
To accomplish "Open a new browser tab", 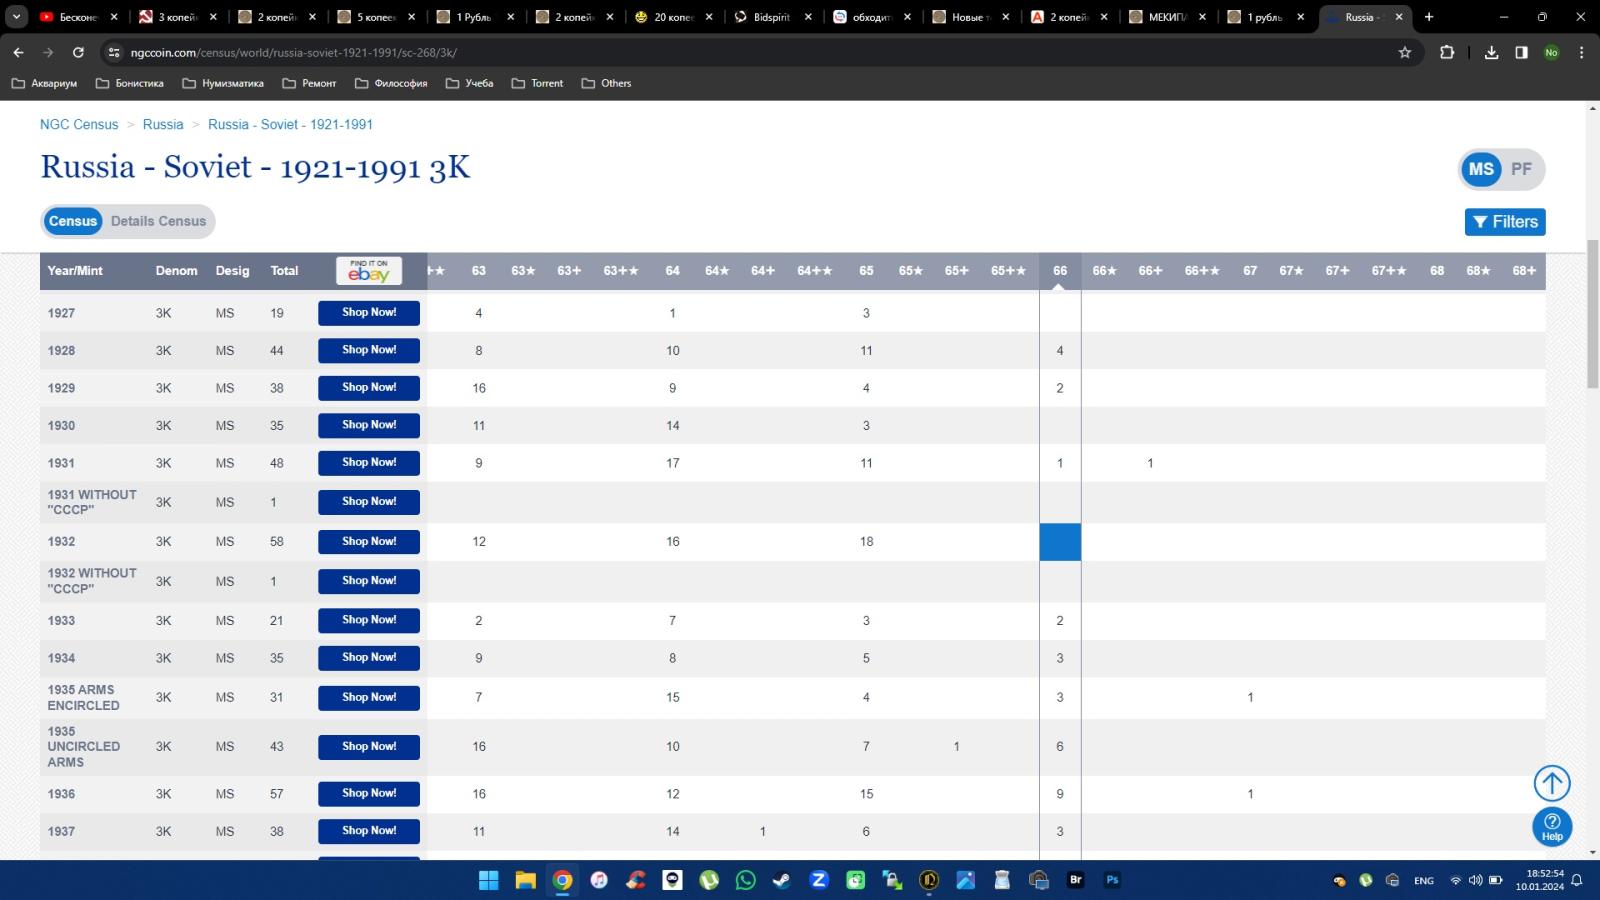I will point(1429,17).
